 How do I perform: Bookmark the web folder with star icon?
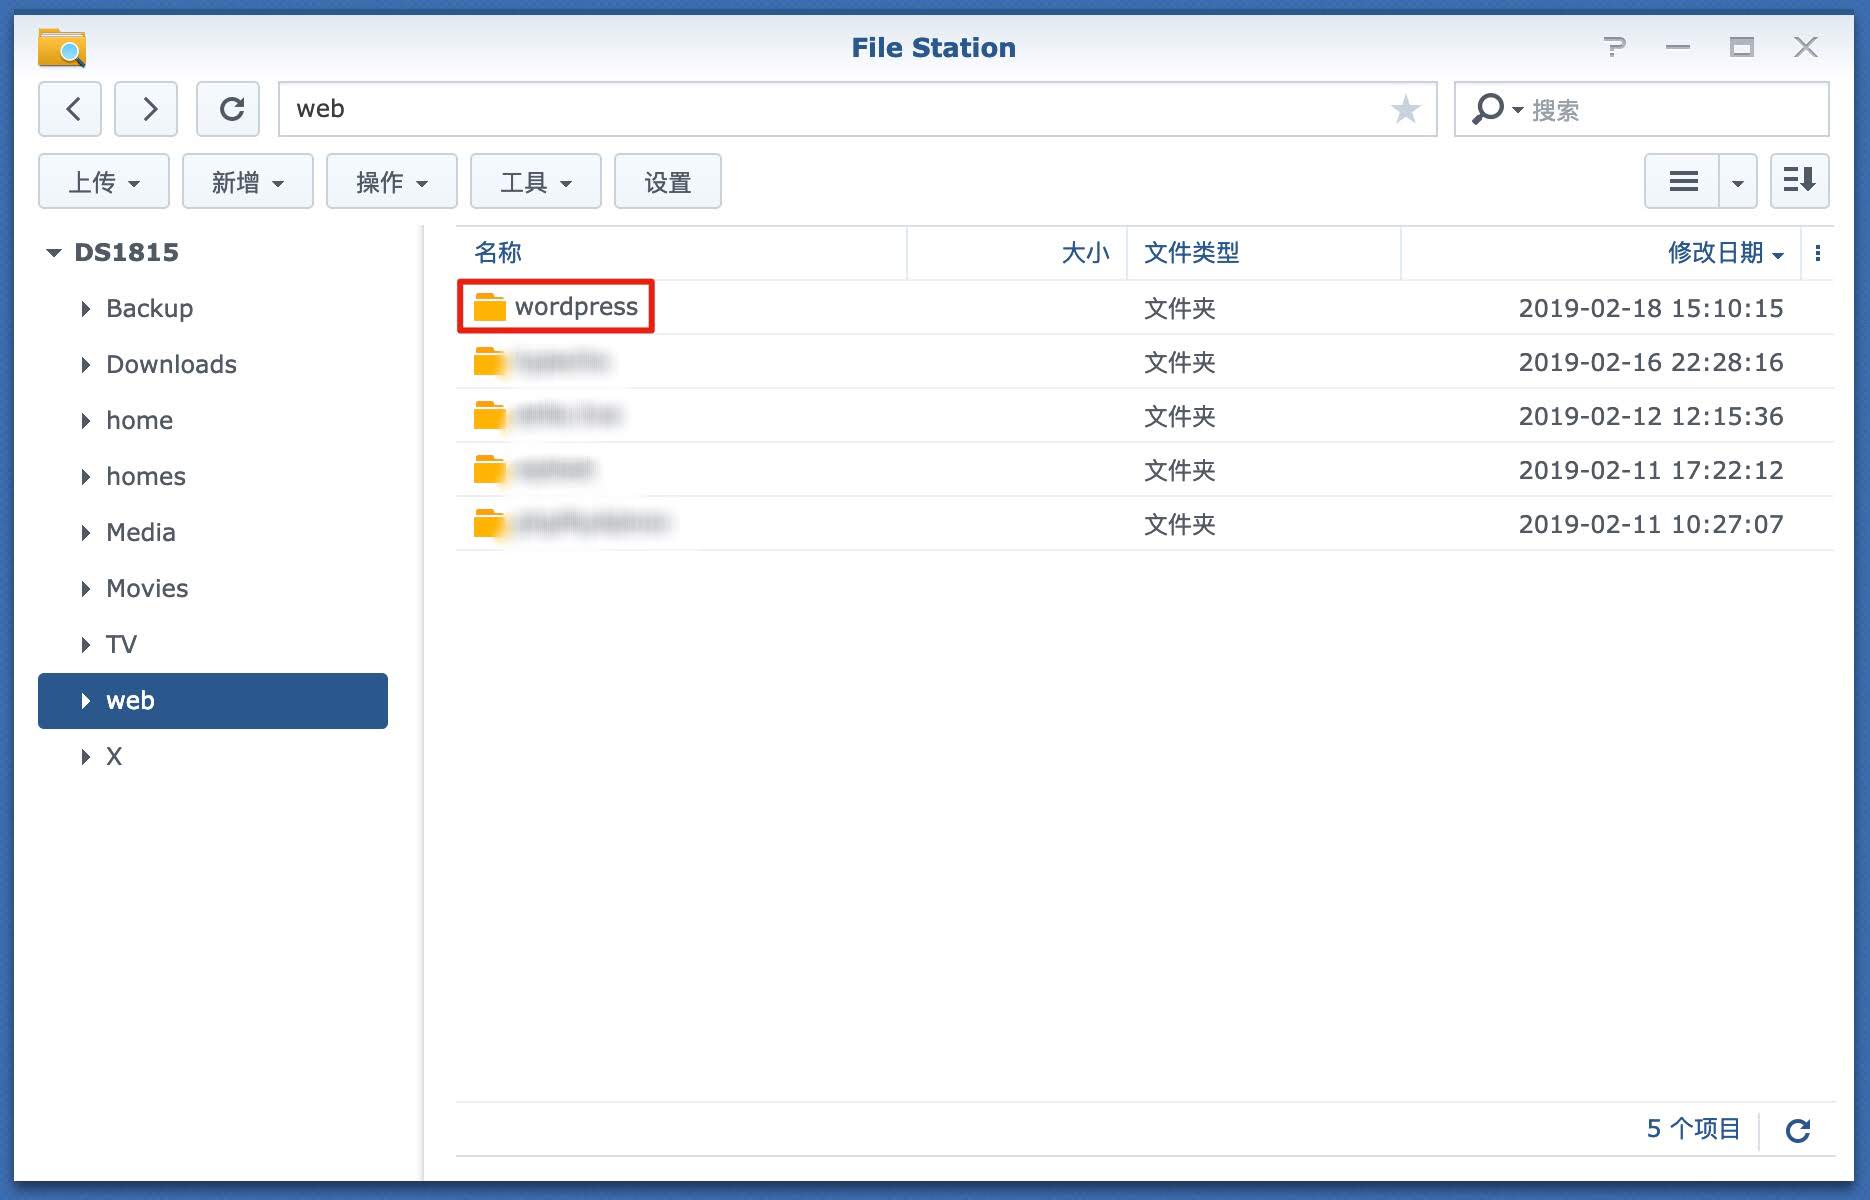[1405, 109]
